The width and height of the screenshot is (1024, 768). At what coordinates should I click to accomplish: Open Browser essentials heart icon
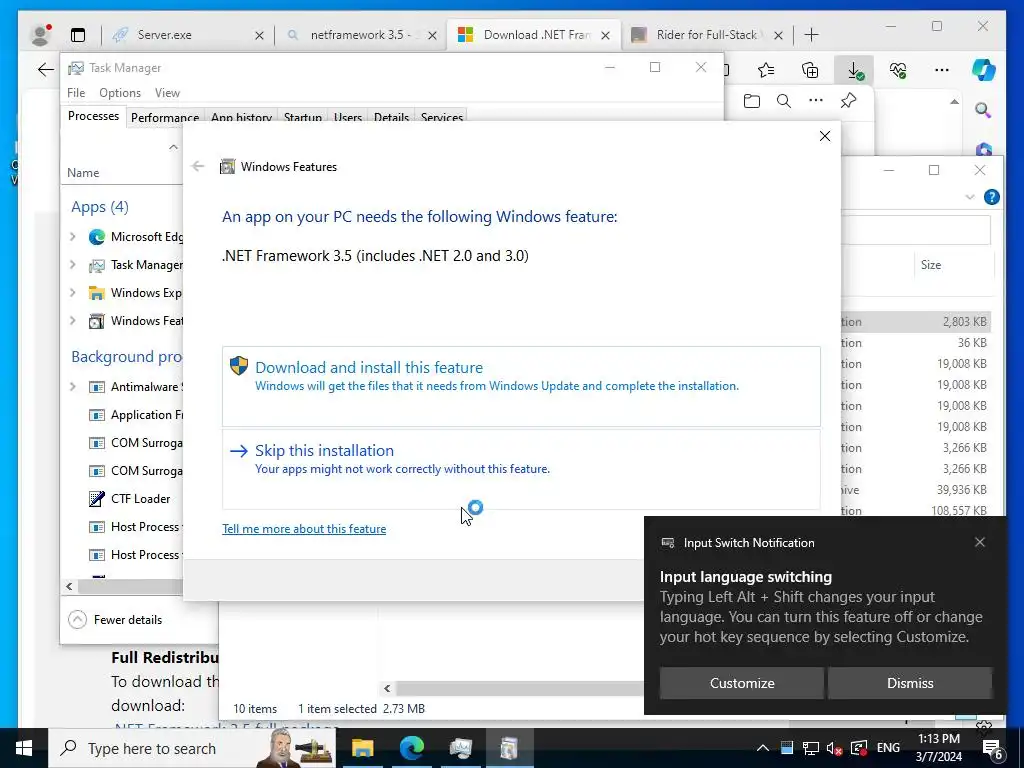(898, 70)
